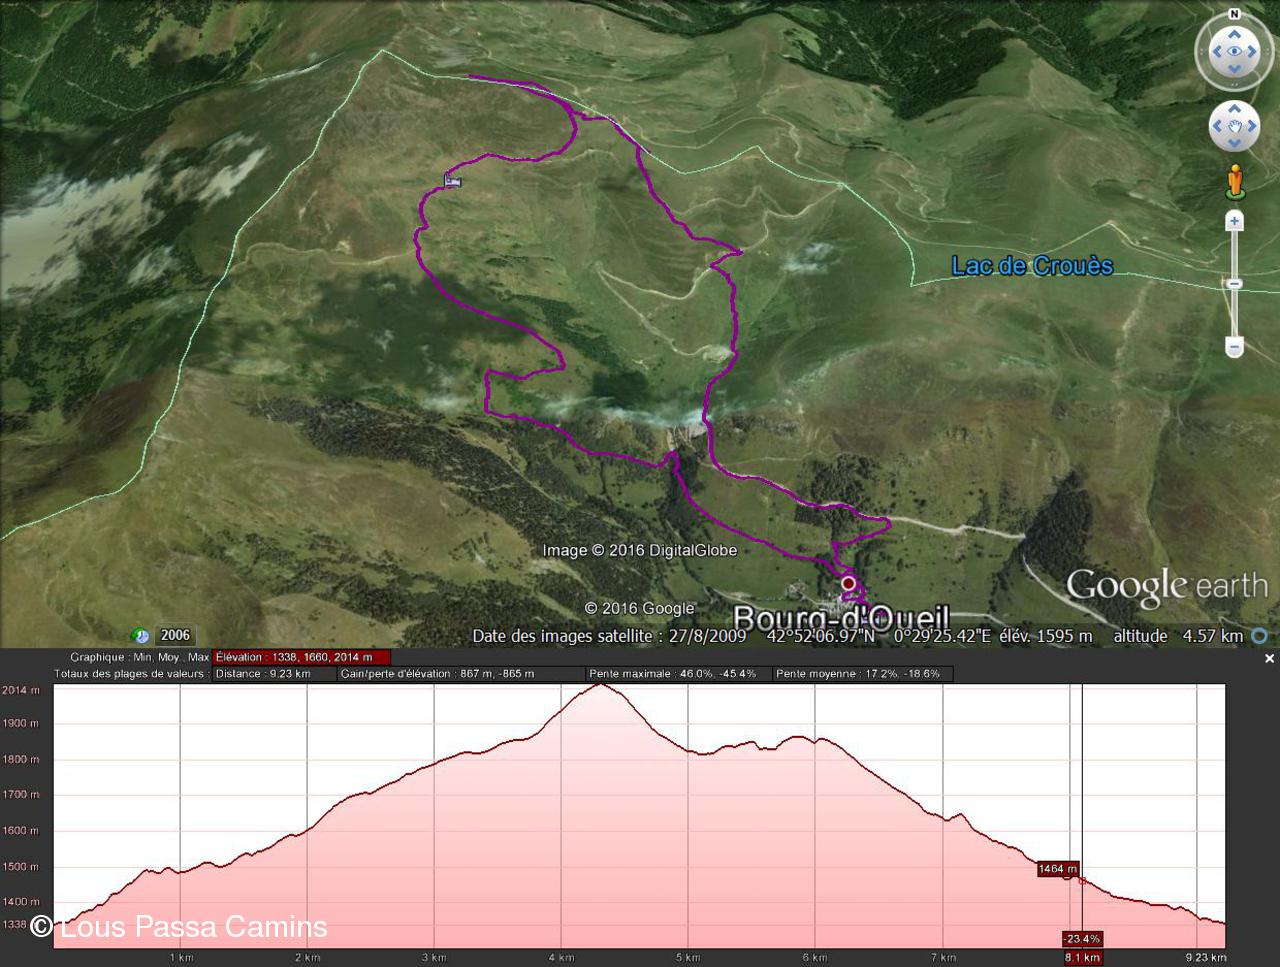Rotate view right with the look joystick arrow
The image size is (1280, 967).
pyautogui.click(x=1254, y=51)
